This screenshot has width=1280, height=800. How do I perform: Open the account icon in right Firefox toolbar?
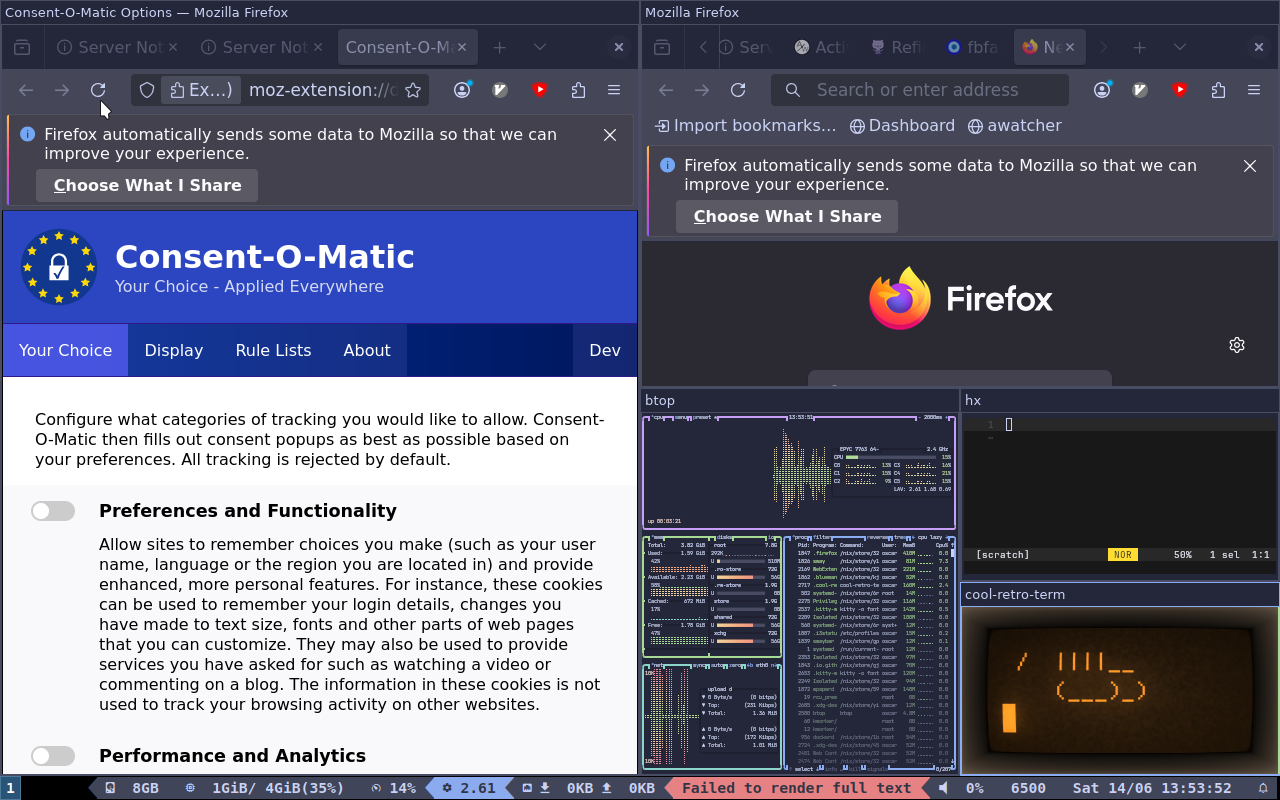1102,90
